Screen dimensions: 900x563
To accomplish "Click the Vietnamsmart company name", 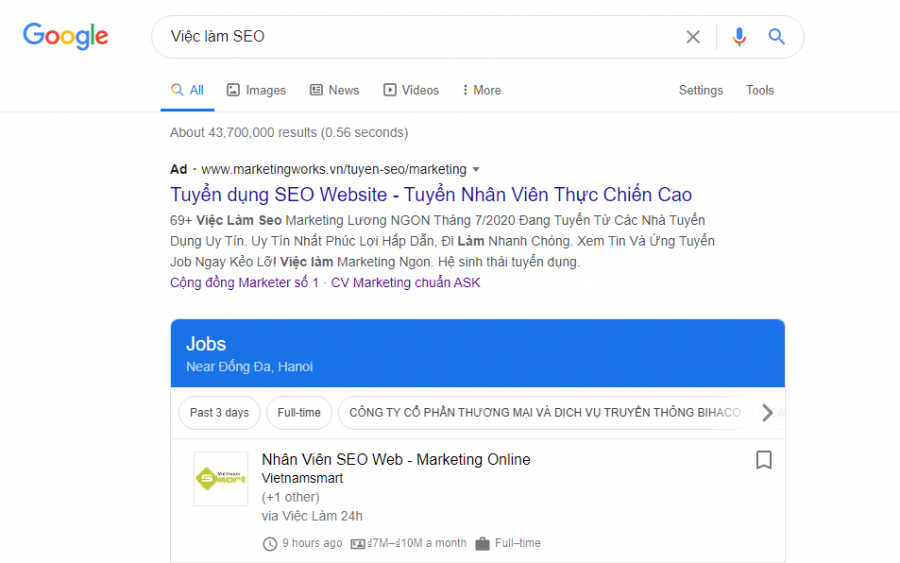I will [x=302, y=478].
